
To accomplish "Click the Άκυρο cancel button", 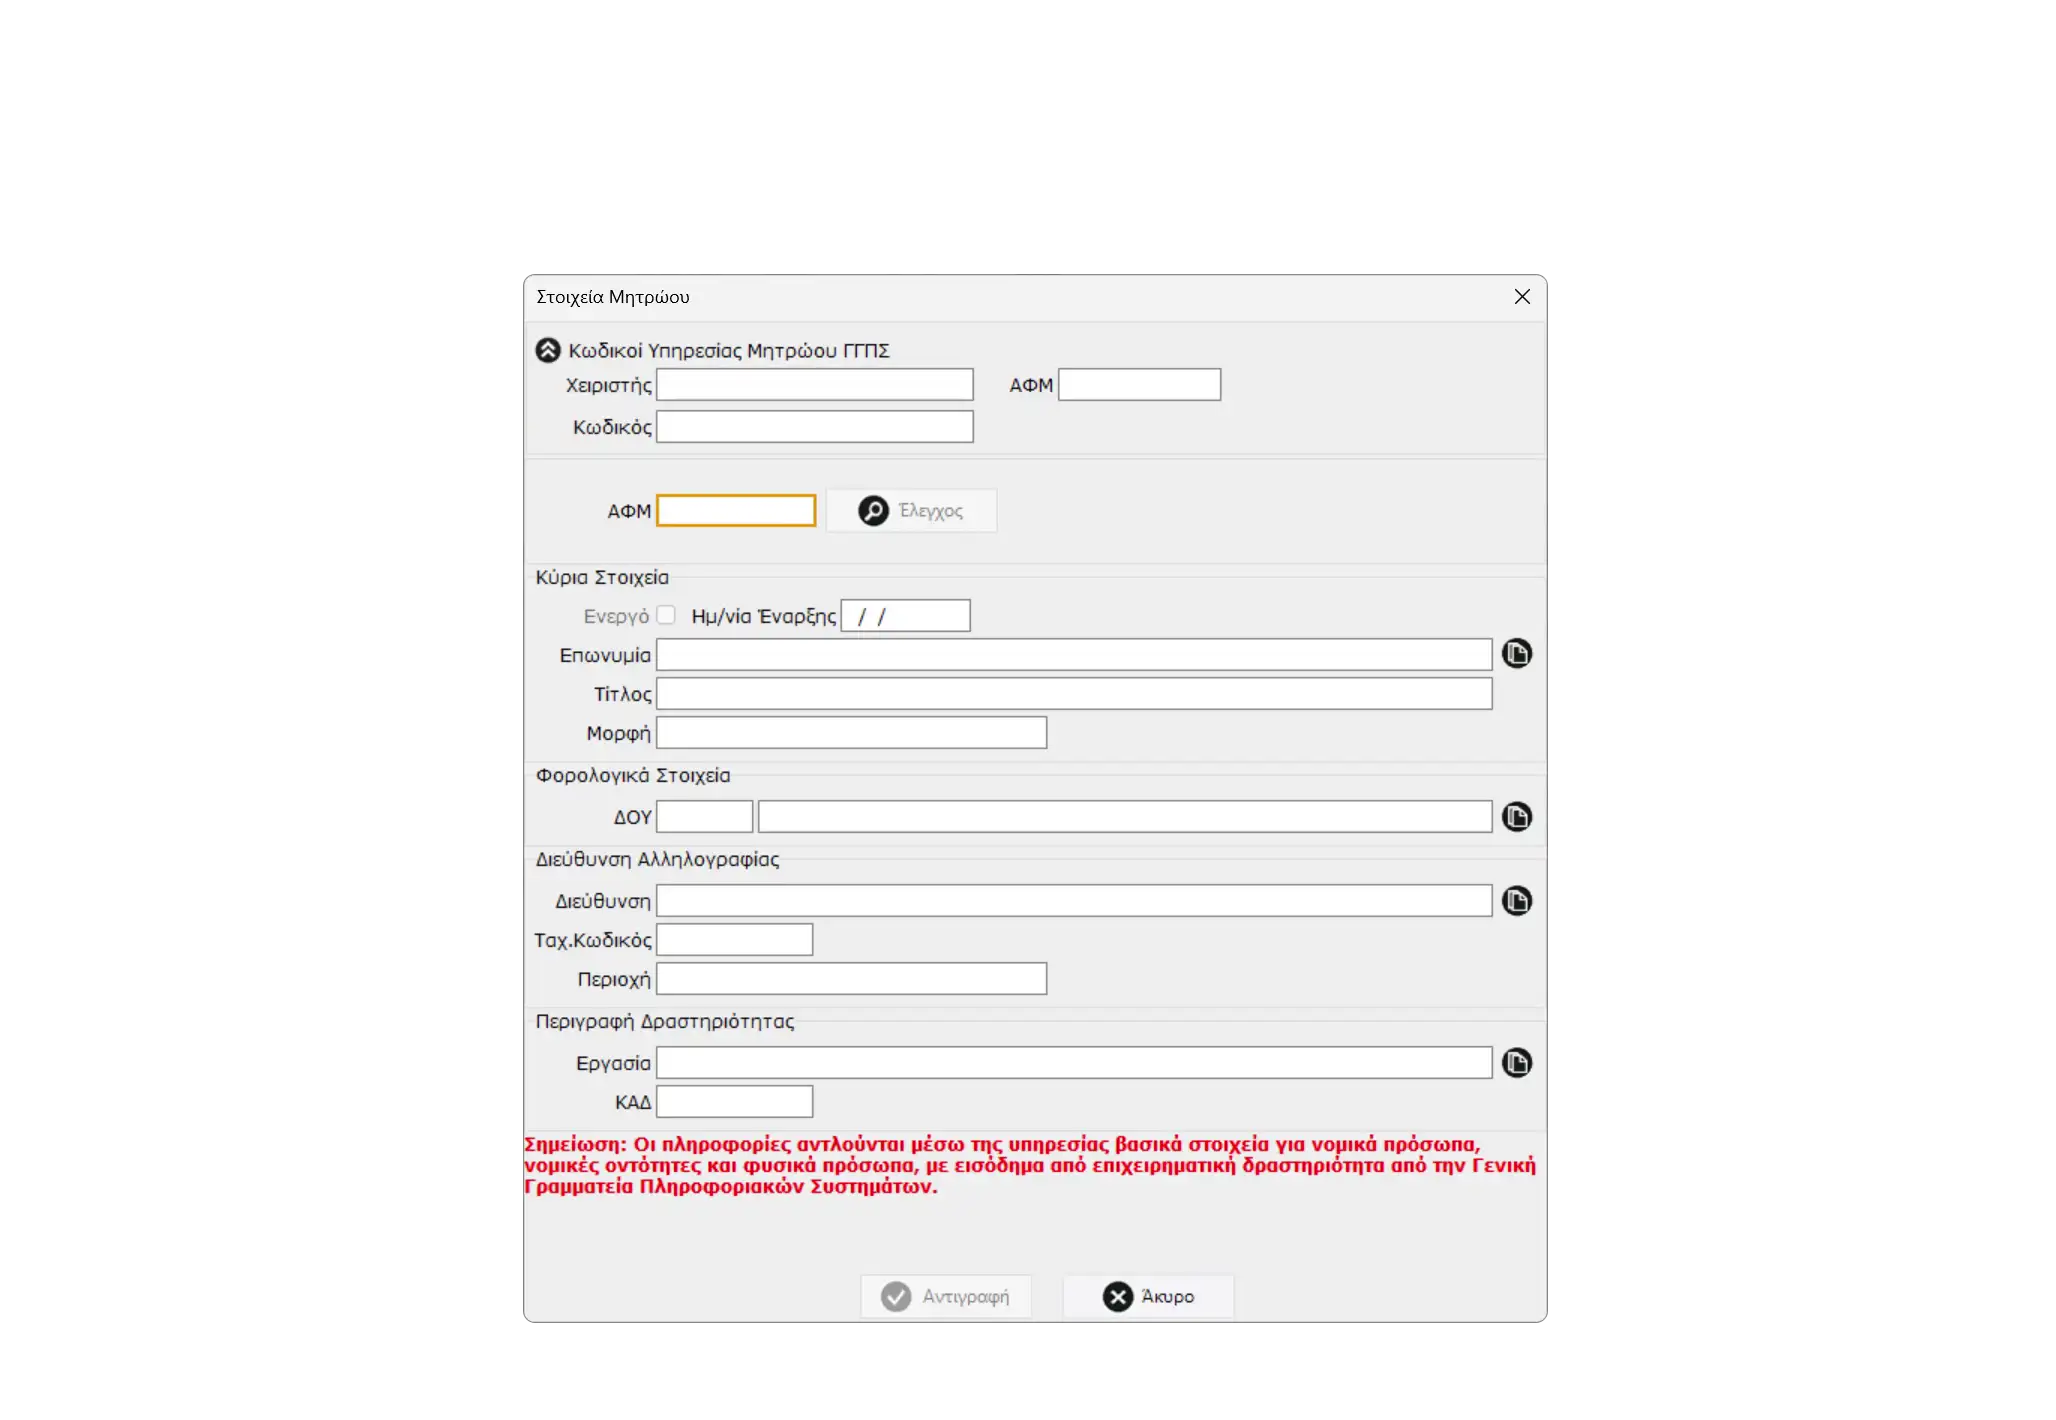I will click(1148, 1297).
